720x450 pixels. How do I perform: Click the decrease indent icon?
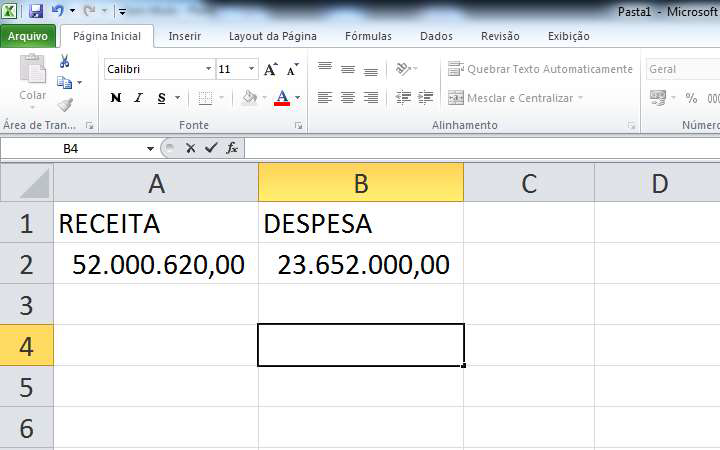[403, 97]
